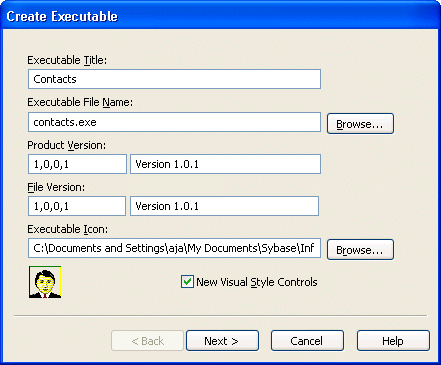Click the Executable Title field containing Contacts
Viewport: 441px width, 365px height.
click(174, 79)
